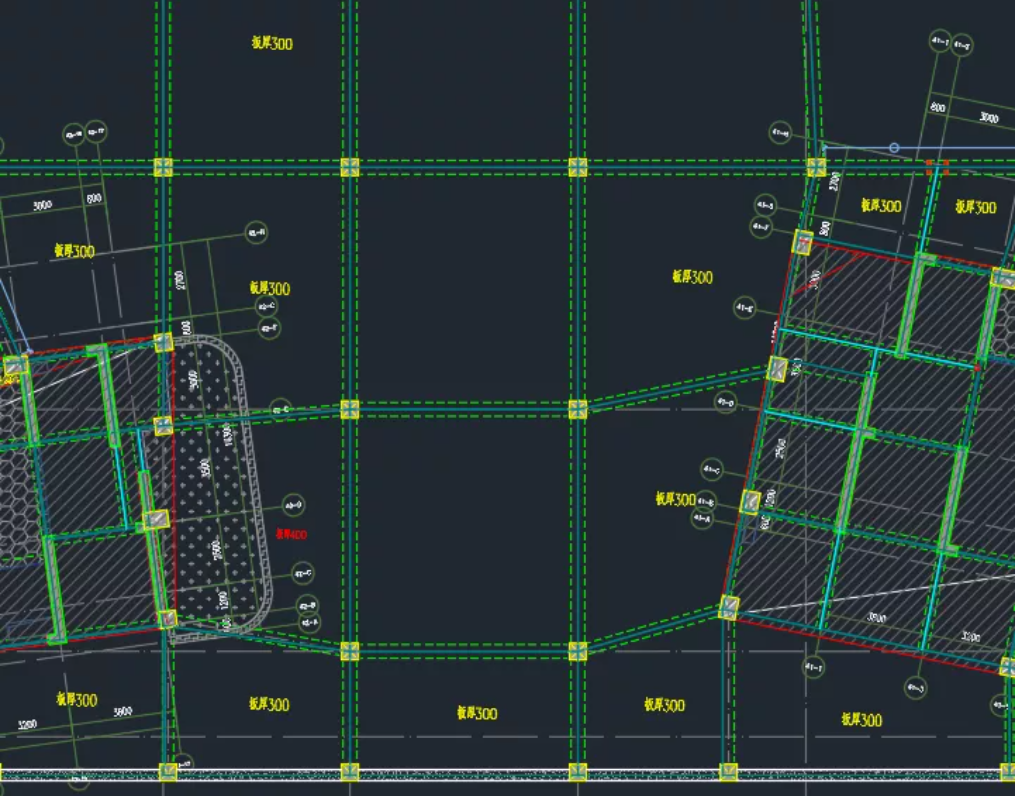Select the yellow column marker at top-left grid intersection

(x=163, y=167)
